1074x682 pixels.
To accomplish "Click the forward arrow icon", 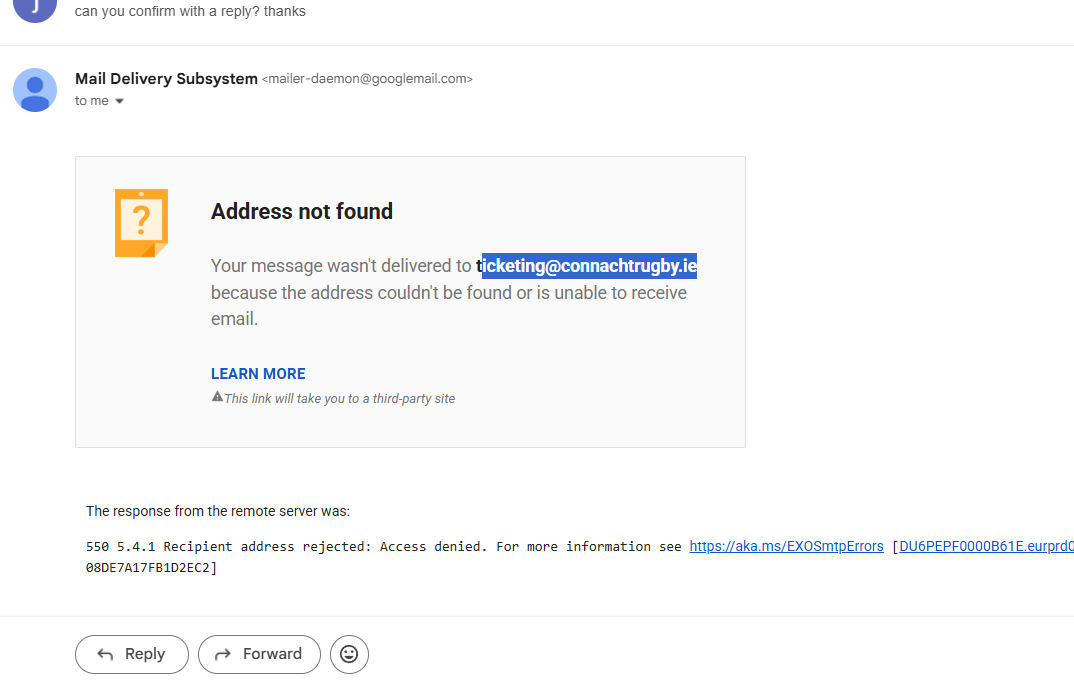I will [223, 655].
